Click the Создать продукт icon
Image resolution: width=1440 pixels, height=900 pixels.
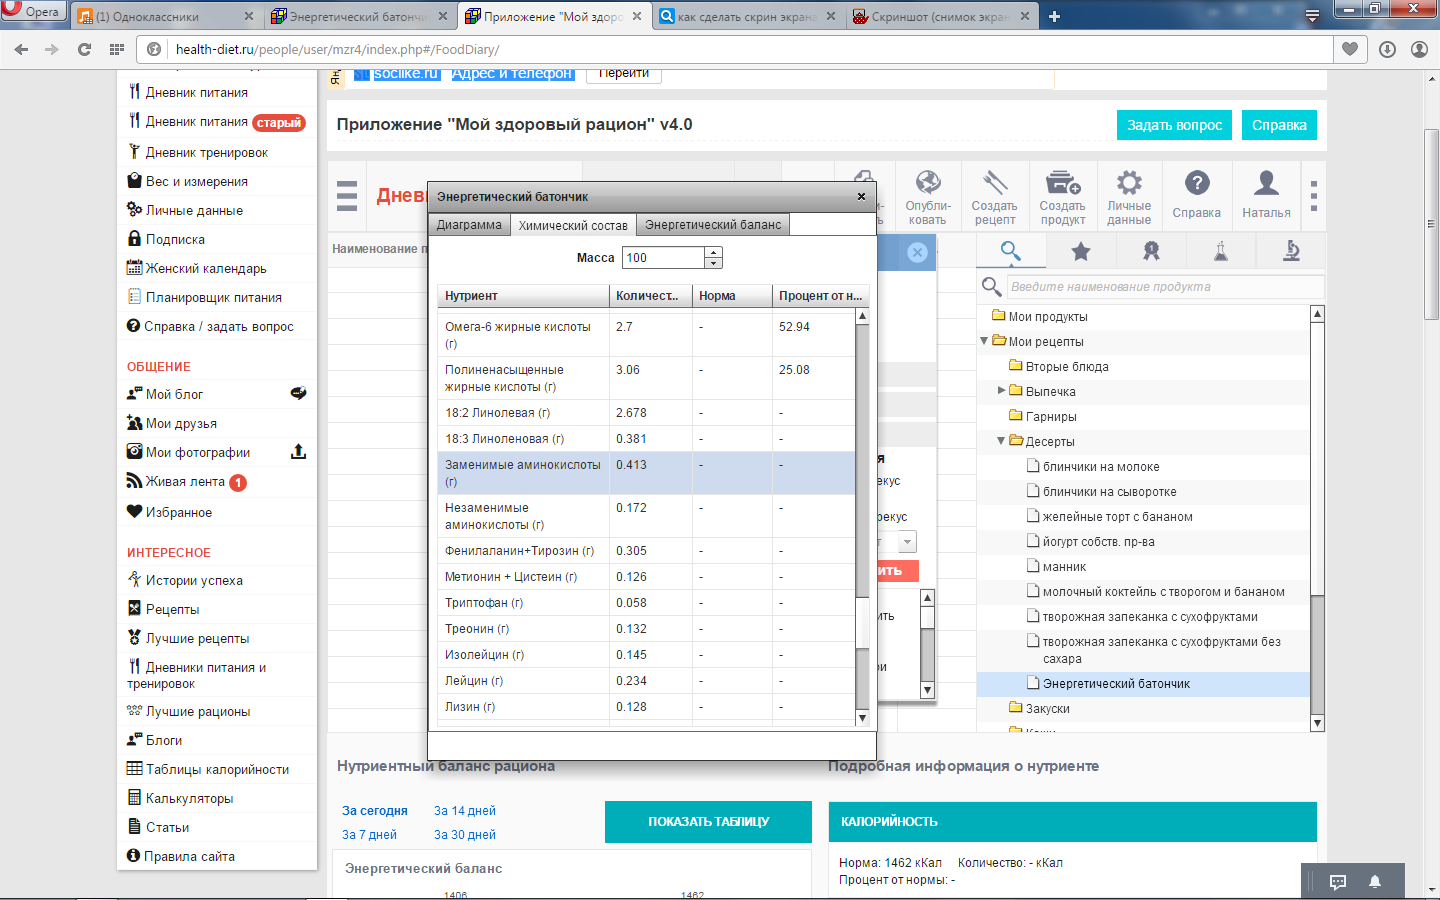point(1062,184)
